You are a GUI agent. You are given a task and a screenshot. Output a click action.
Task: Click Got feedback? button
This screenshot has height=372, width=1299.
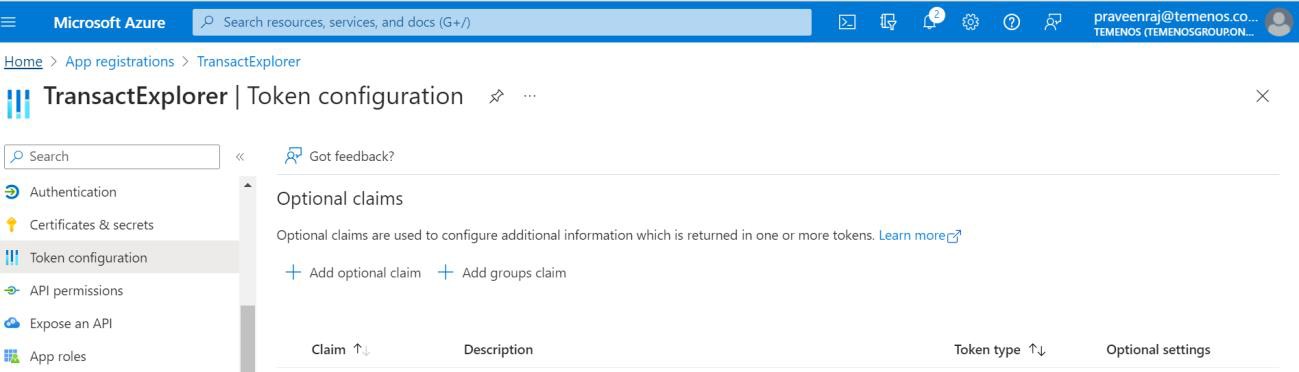(x=340, y=156)
